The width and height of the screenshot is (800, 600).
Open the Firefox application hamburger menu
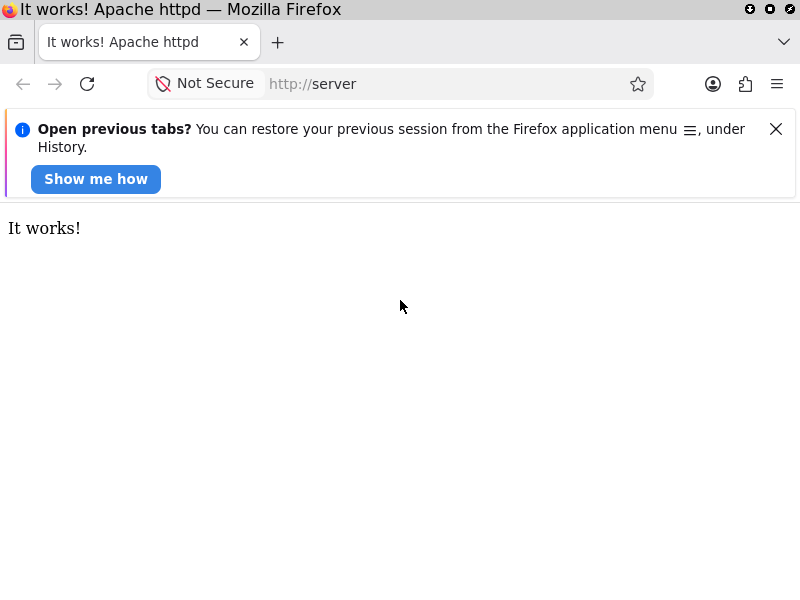pyautogui.click(x=777, y=84)
